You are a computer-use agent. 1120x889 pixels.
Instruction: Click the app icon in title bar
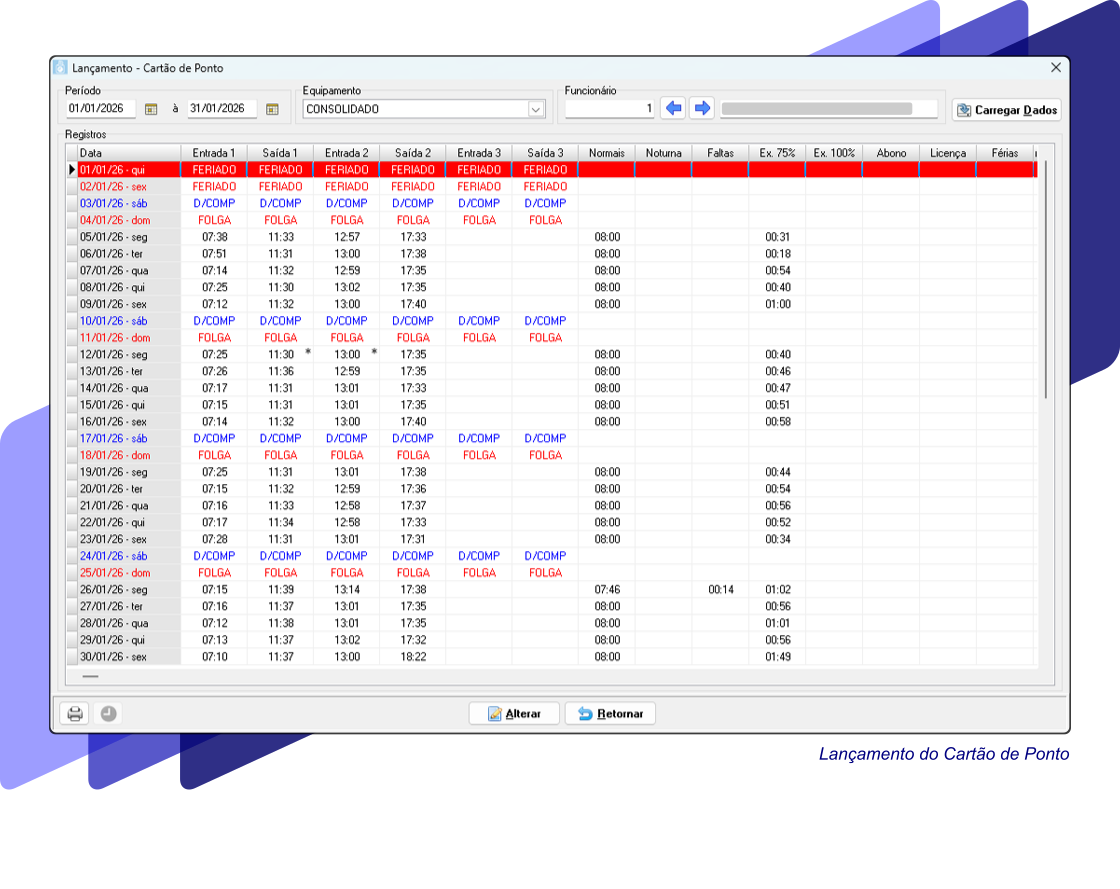[61, 68]
